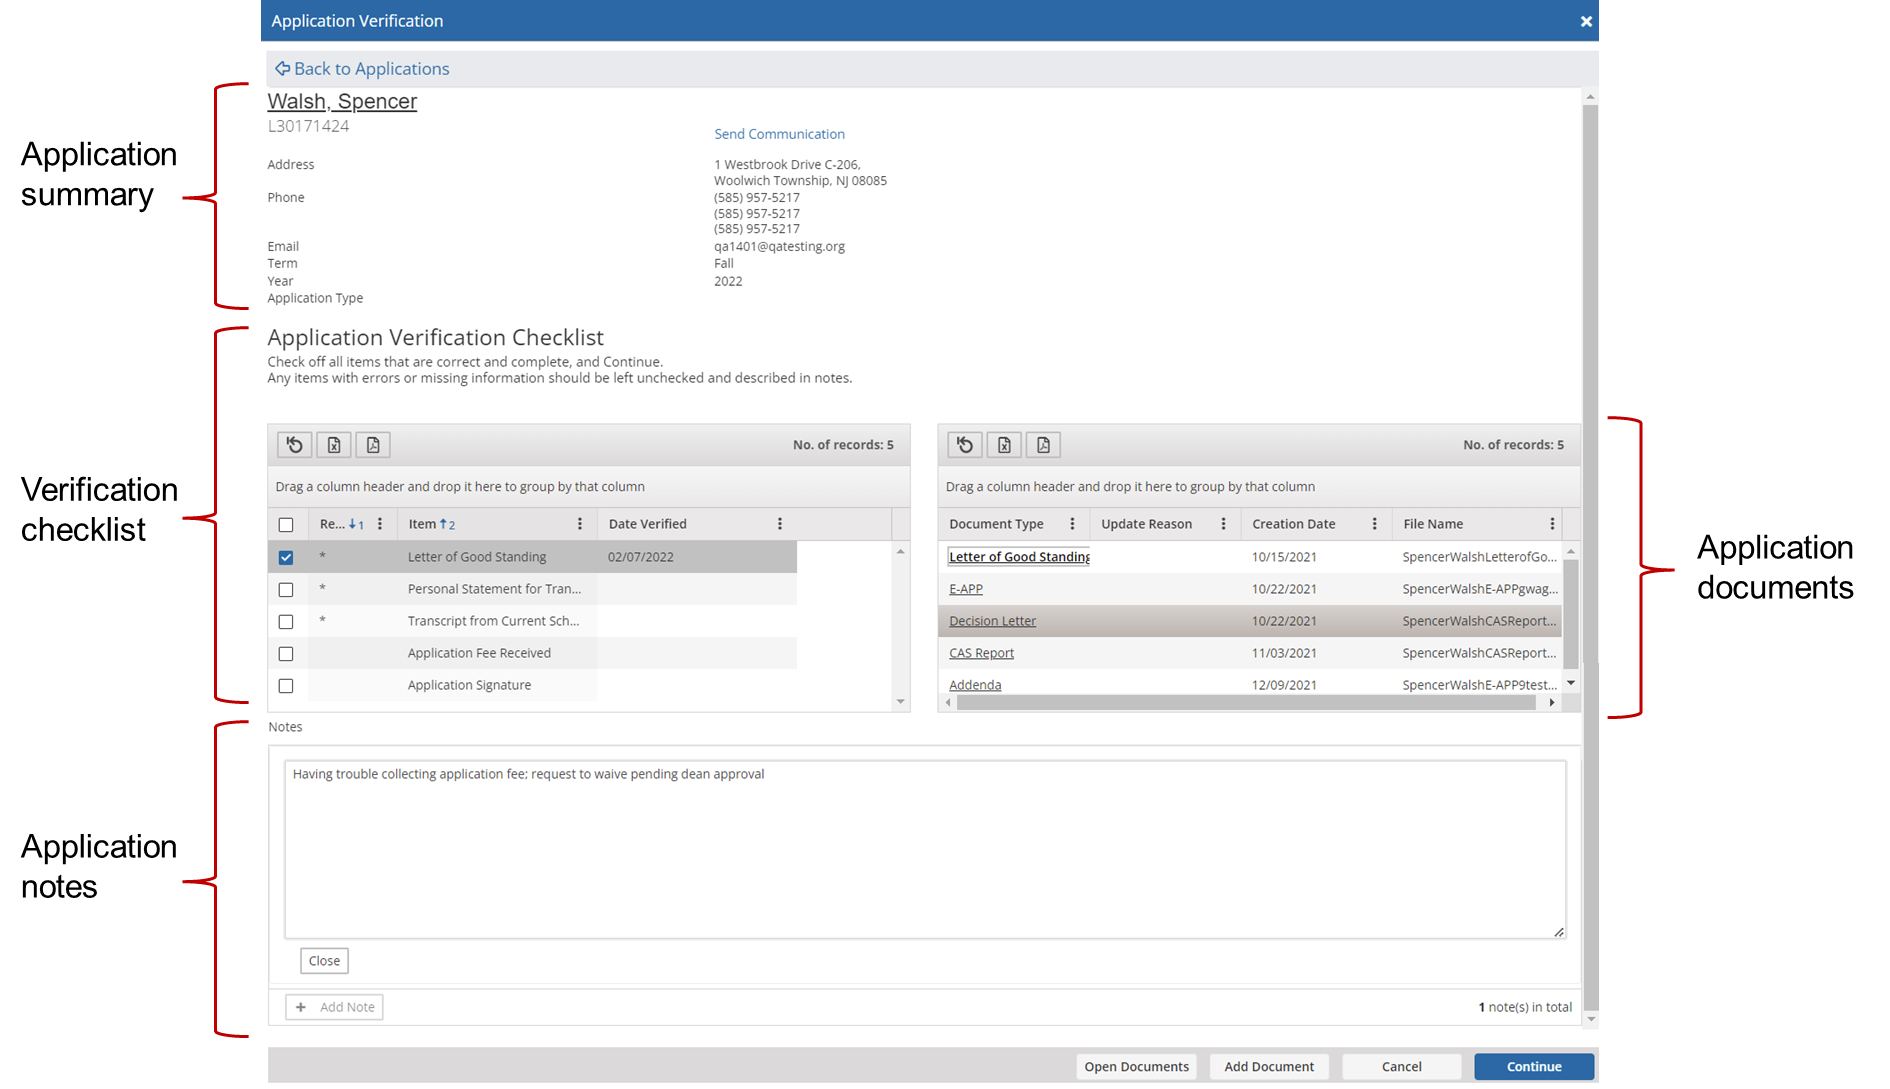Open the CAS Report document
The image size is (1890, 1089).
pyautogui.click(x=981, y=653)
